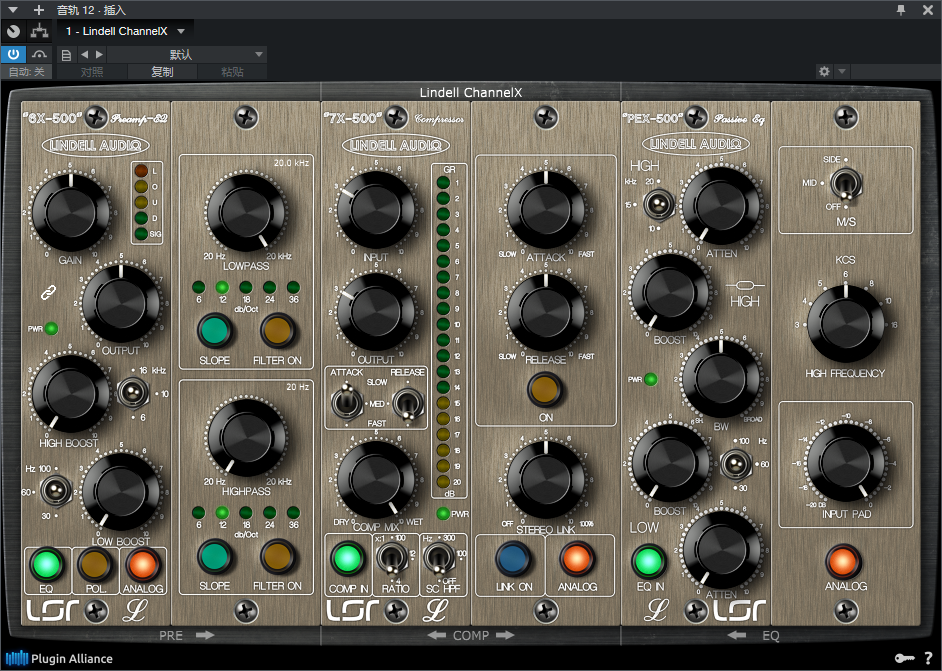Click the preamp OUTPUT knob
942x671 pixels.
(x=121, y=303)
